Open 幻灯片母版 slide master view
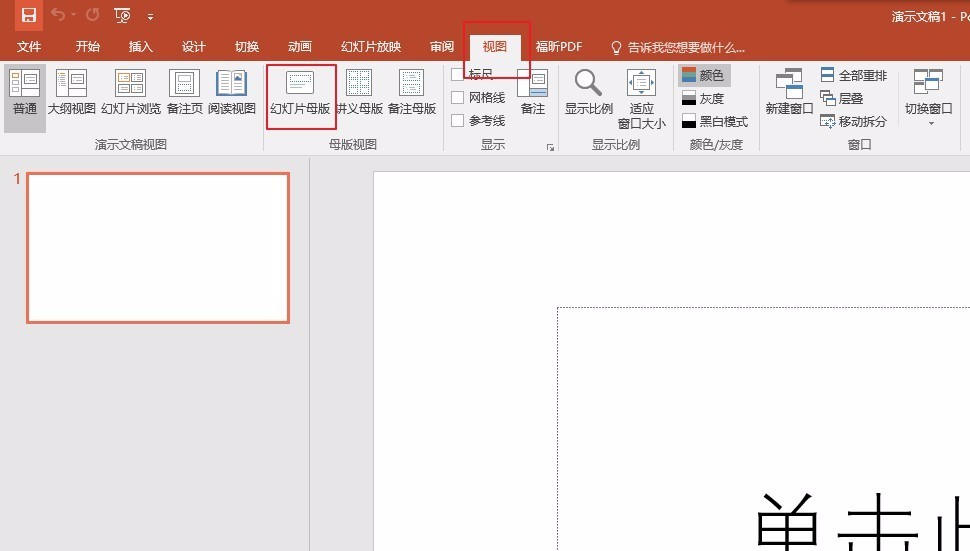 pyautogui.click(x=300, y=93)
